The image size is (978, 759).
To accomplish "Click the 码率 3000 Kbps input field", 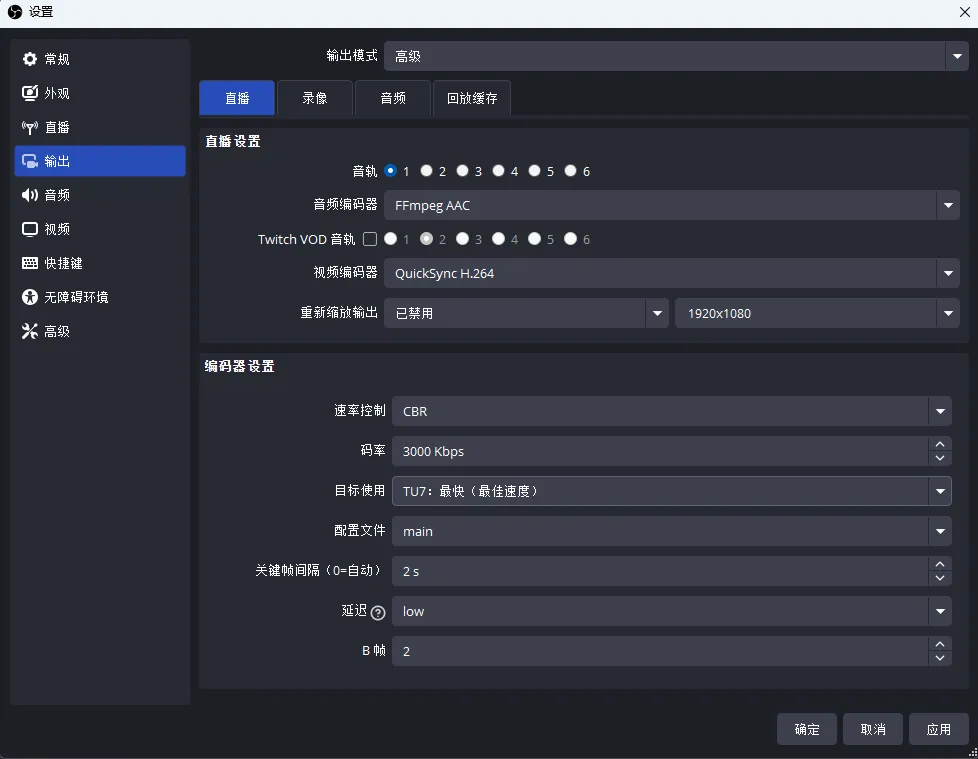I will (660, 451).
